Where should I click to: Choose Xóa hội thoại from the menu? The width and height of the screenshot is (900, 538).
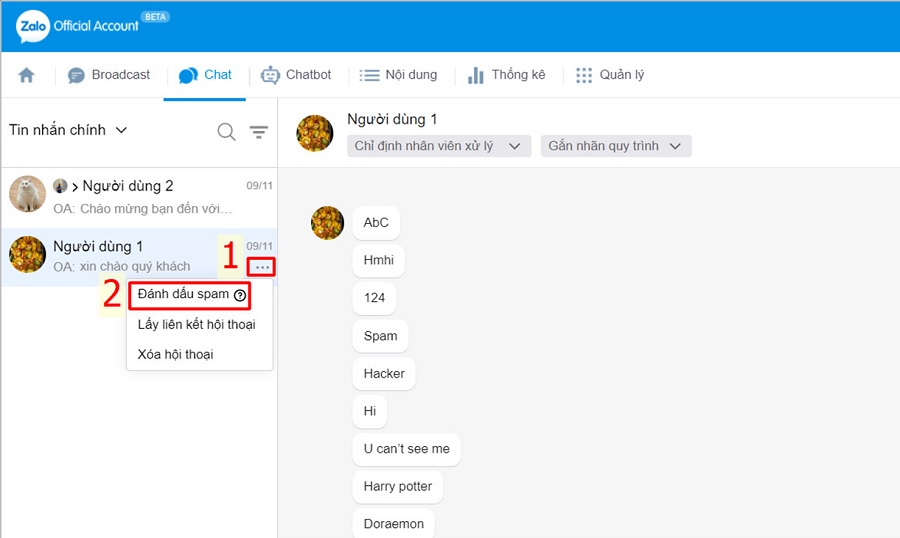[175, 354]
